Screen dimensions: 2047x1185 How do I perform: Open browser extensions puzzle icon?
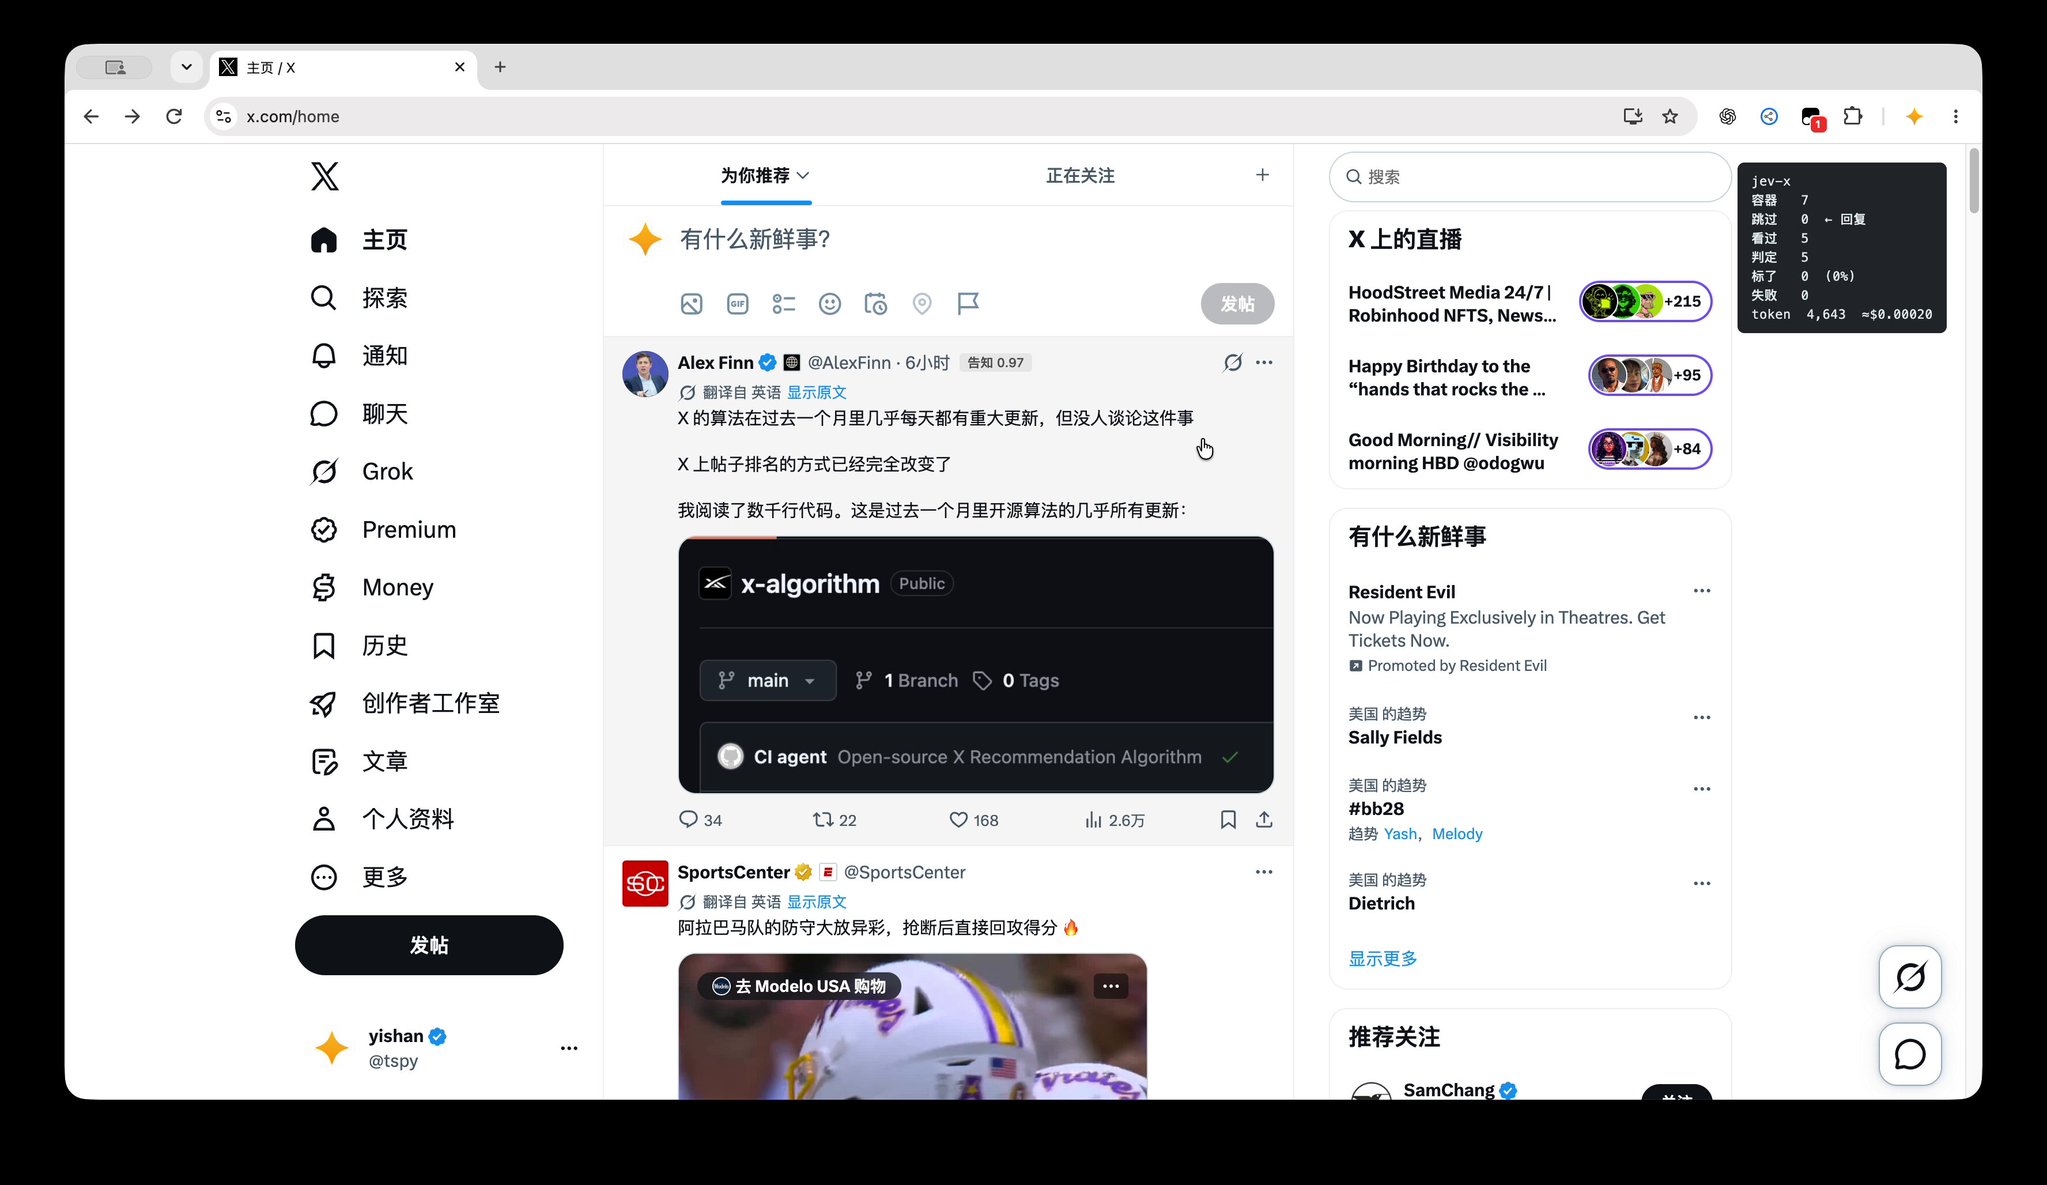click(x=1852, y=116)
